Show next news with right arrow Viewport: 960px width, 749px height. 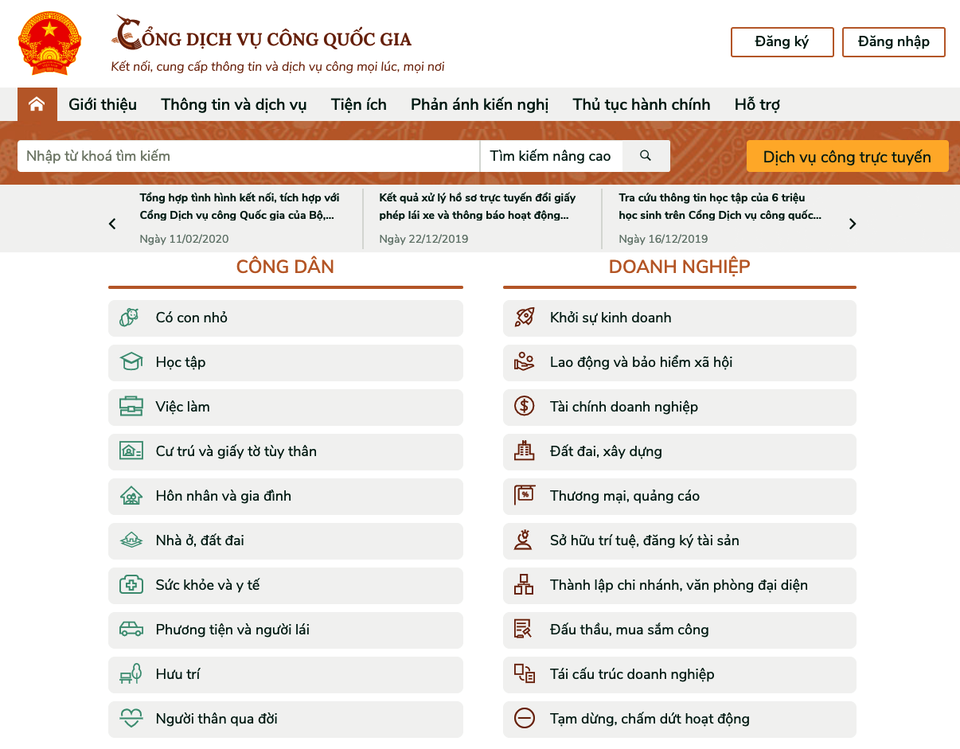pyautogui.click(x=852, y=224)
